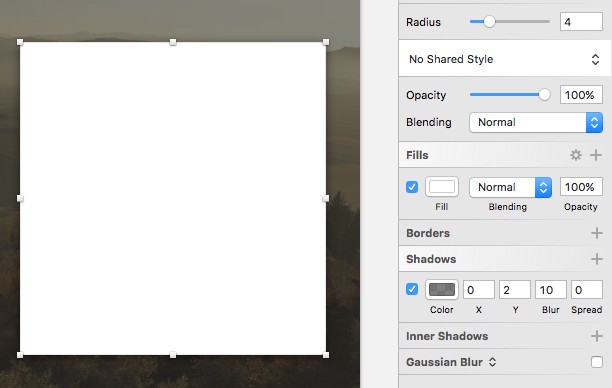Click the Radius value field
The width and height of the screenshot is (612, 388).
click(x=581, y=21)
